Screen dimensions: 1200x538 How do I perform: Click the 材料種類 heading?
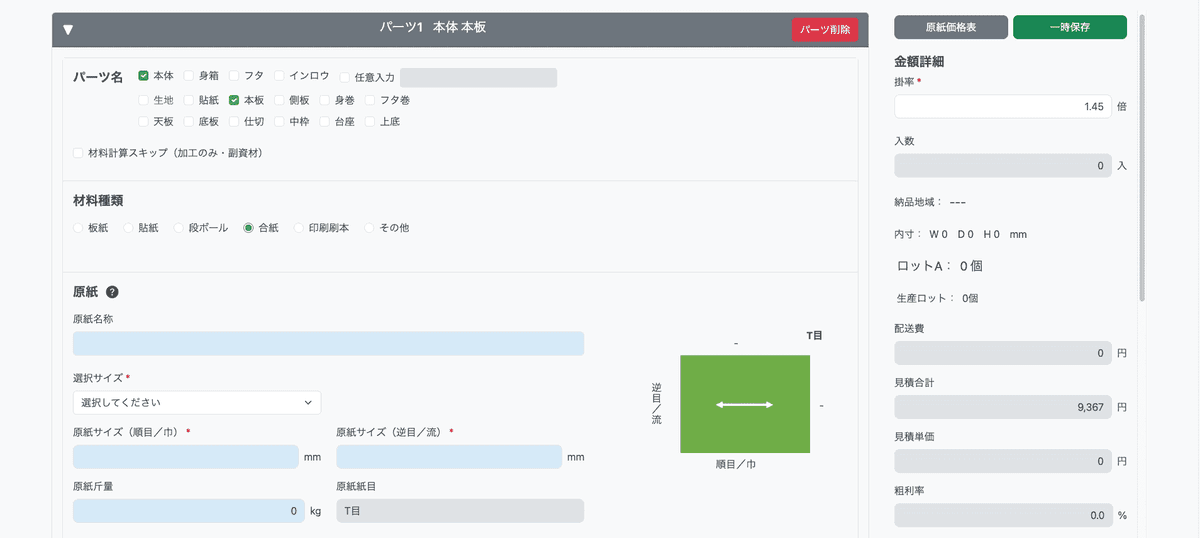pos(98,201)
